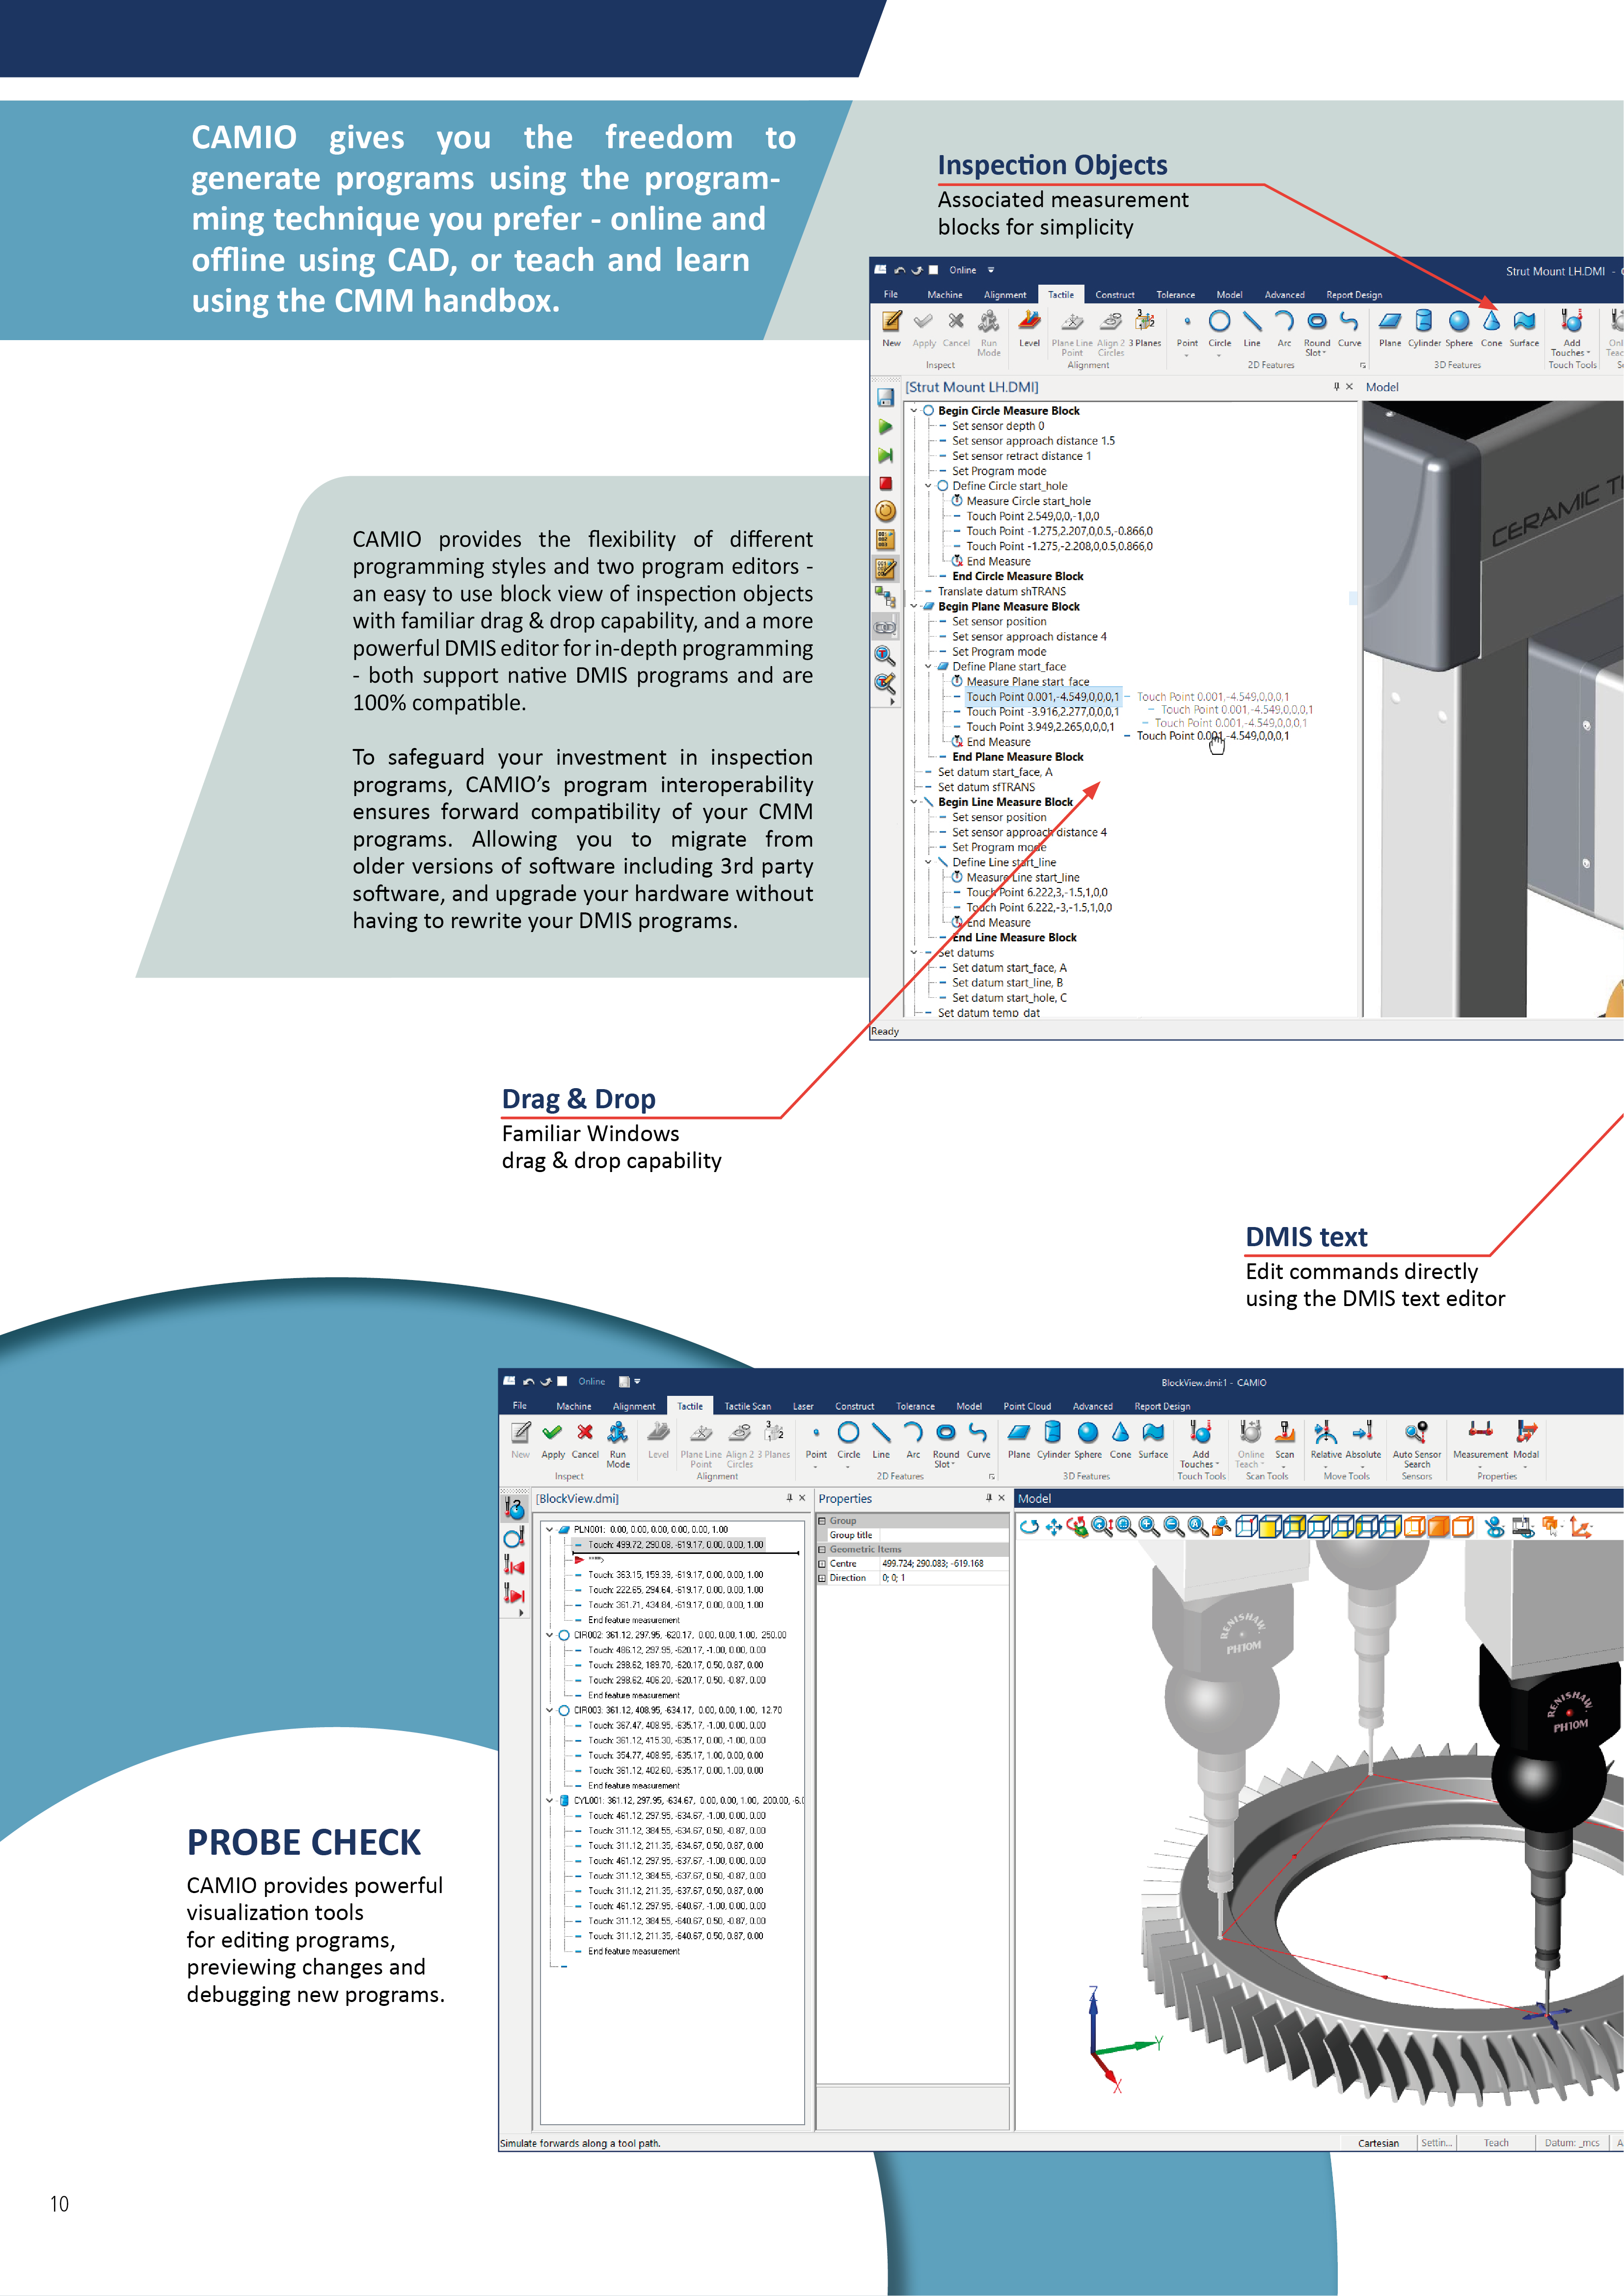1624x2296 pixels.
Task: Click Cartesian in BlockView status bar
Action: [x=1378, y=2143]
